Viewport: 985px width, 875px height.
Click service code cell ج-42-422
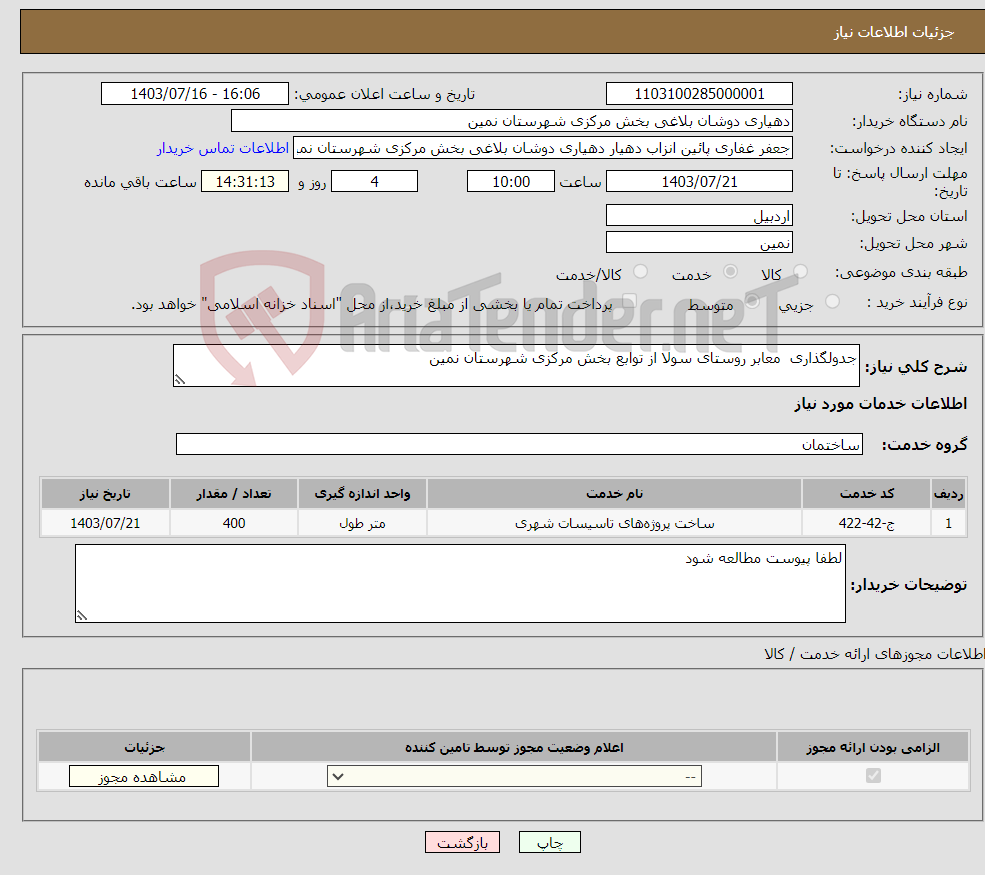tap(866, 523)
